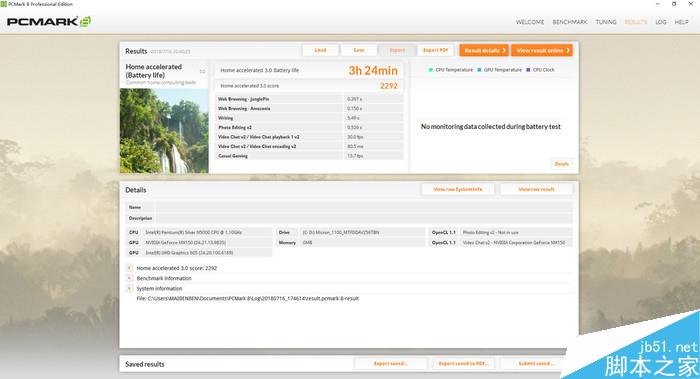Expand Home accelerated 3.0 score row

(129, 268)
